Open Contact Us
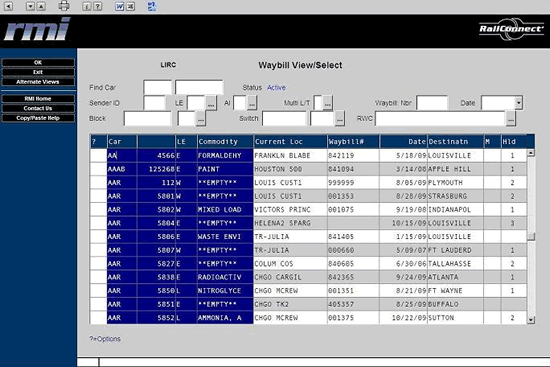Image resolution: width=550 pixels, height=367 pixels. coord(38,108)
